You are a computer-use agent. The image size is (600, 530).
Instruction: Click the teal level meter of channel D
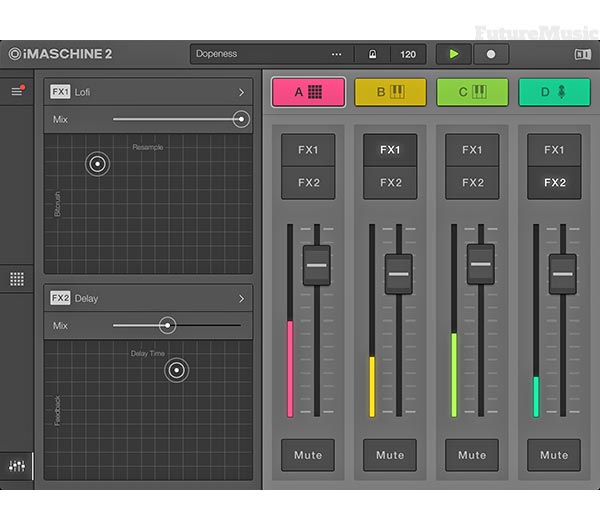536,397
